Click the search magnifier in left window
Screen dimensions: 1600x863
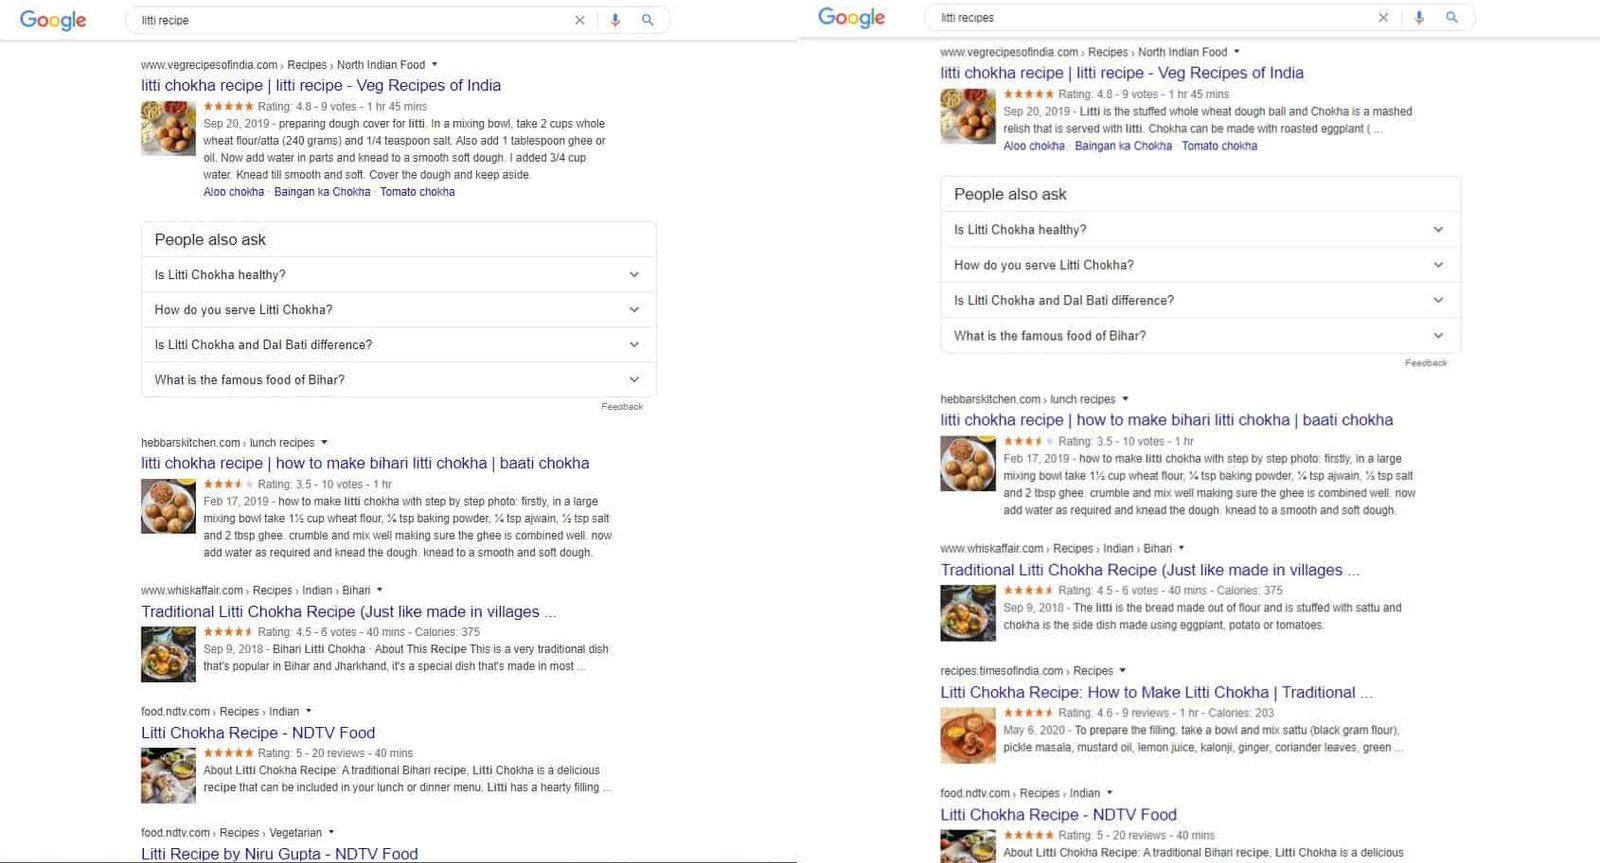[647, 20]
